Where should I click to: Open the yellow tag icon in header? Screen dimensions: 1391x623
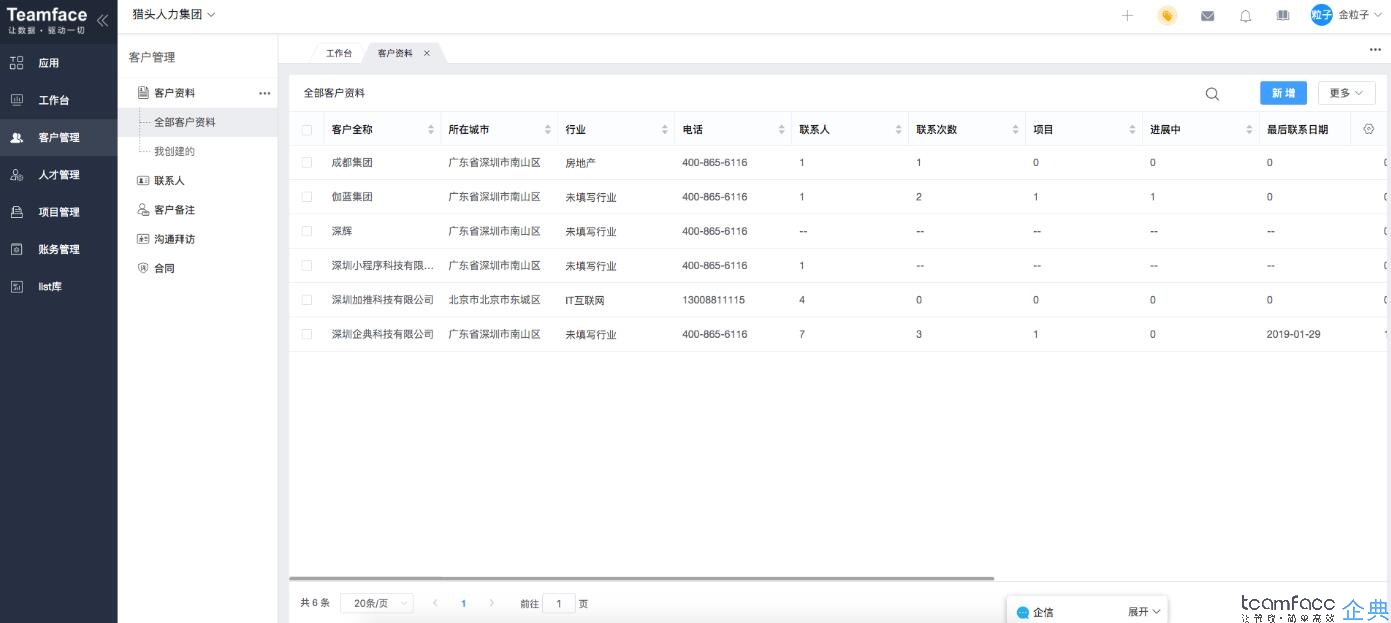pos(1166,16)
